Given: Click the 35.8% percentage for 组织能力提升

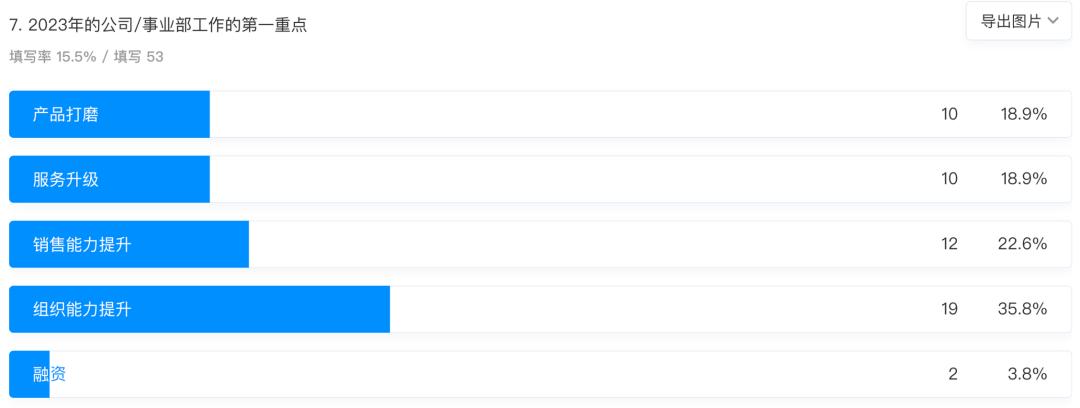Looking at the screenshot, I should pyautogui.click(x=1023, y=309).
